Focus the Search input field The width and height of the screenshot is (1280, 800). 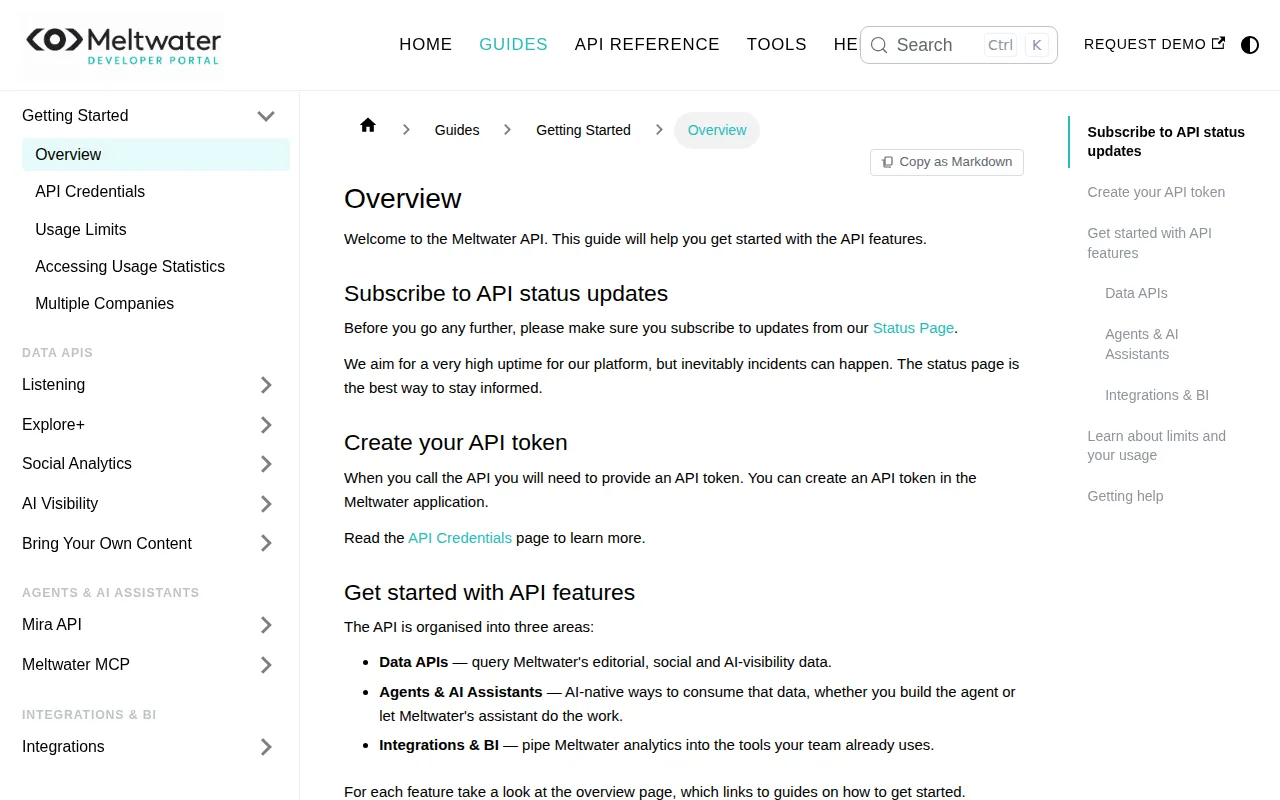click(x=958, y=45)
